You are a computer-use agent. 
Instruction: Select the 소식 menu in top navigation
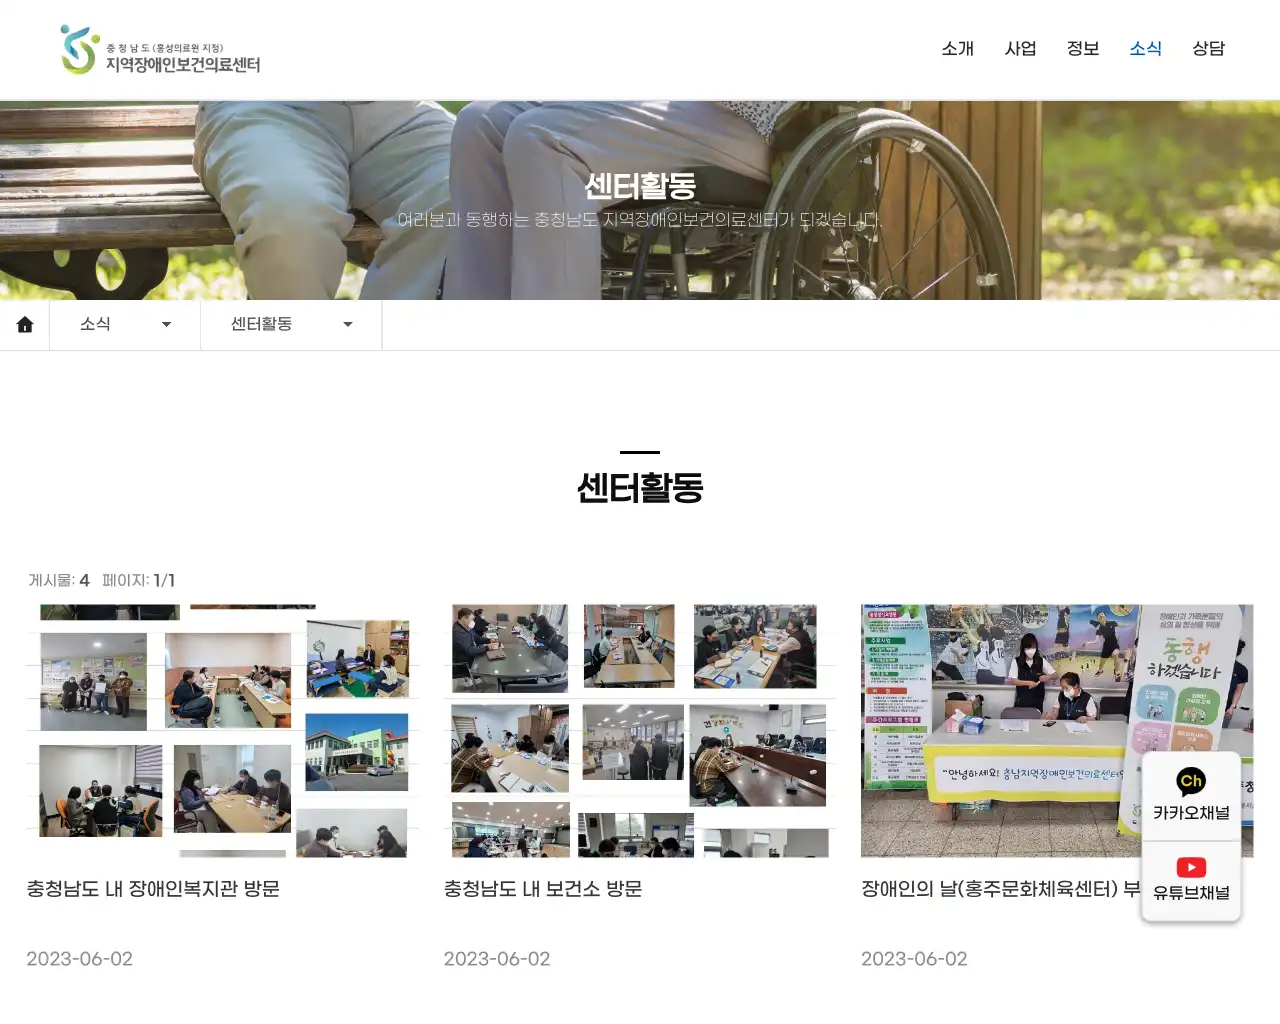coord(1145,48)
